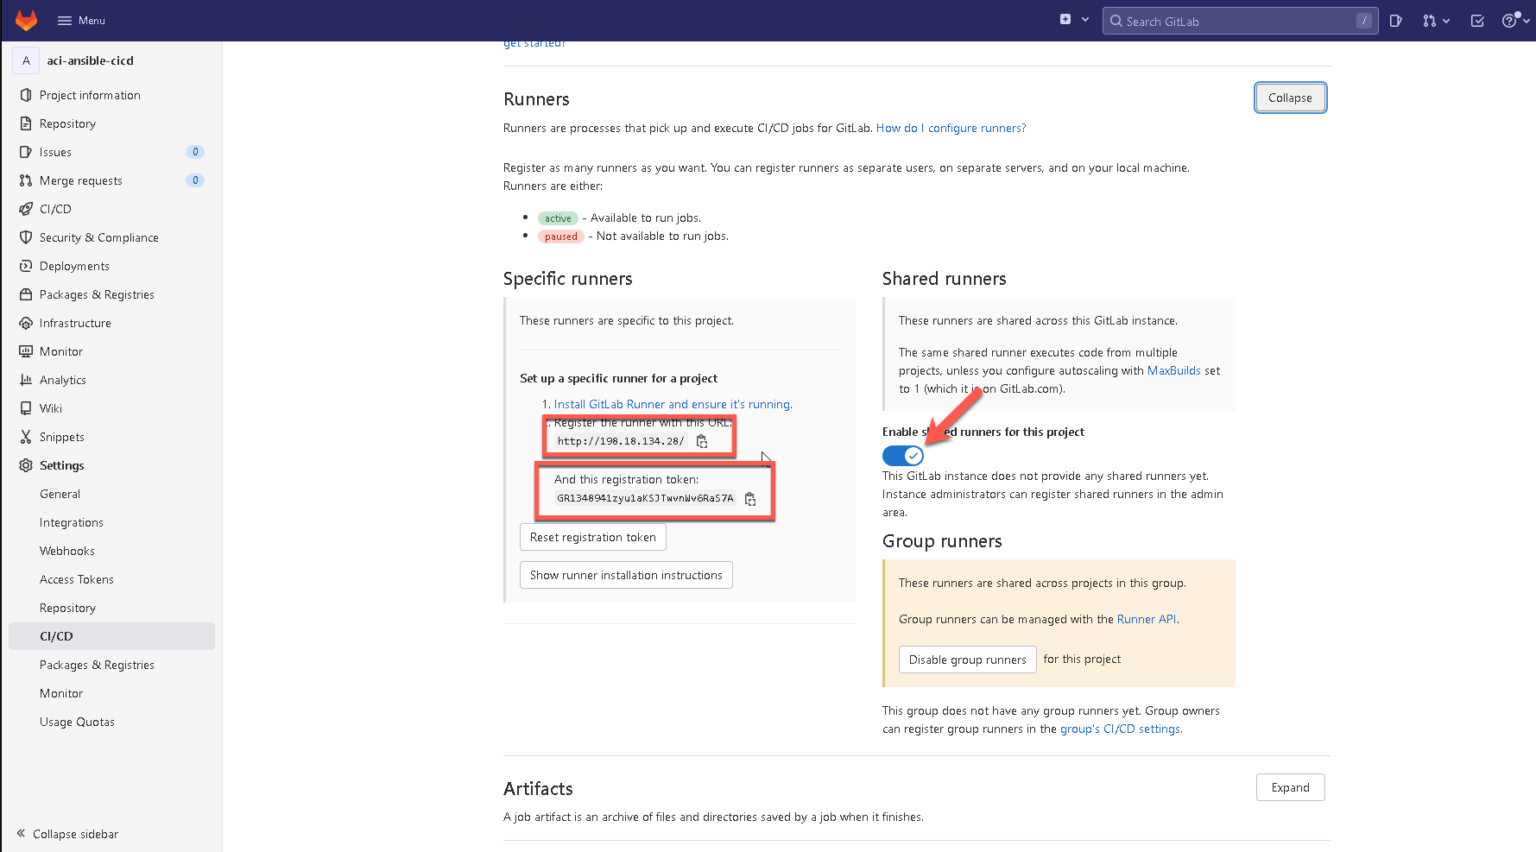The image size is (1536, 852).
Task: Click the Collapse sidebar chevron
Action: [x=21, y=833]
